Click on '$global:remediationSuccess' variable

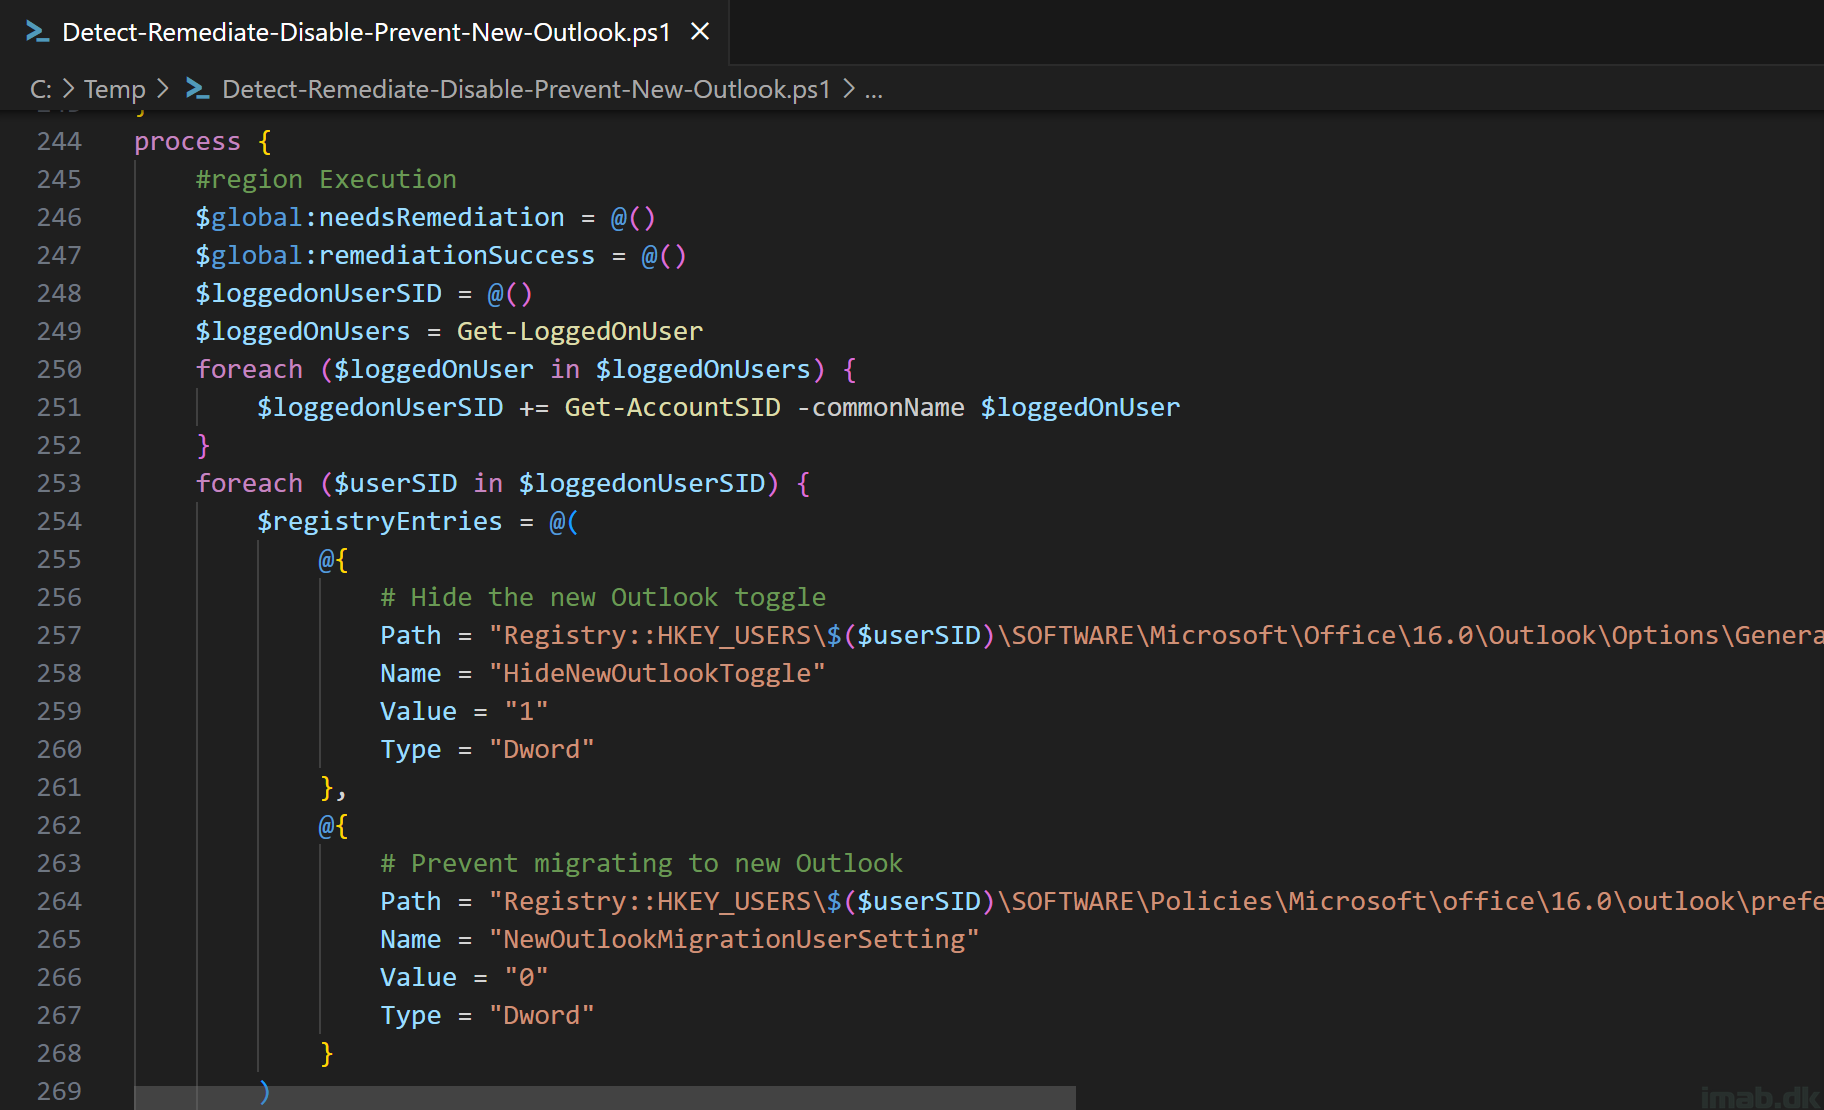(x=395, y=256)
